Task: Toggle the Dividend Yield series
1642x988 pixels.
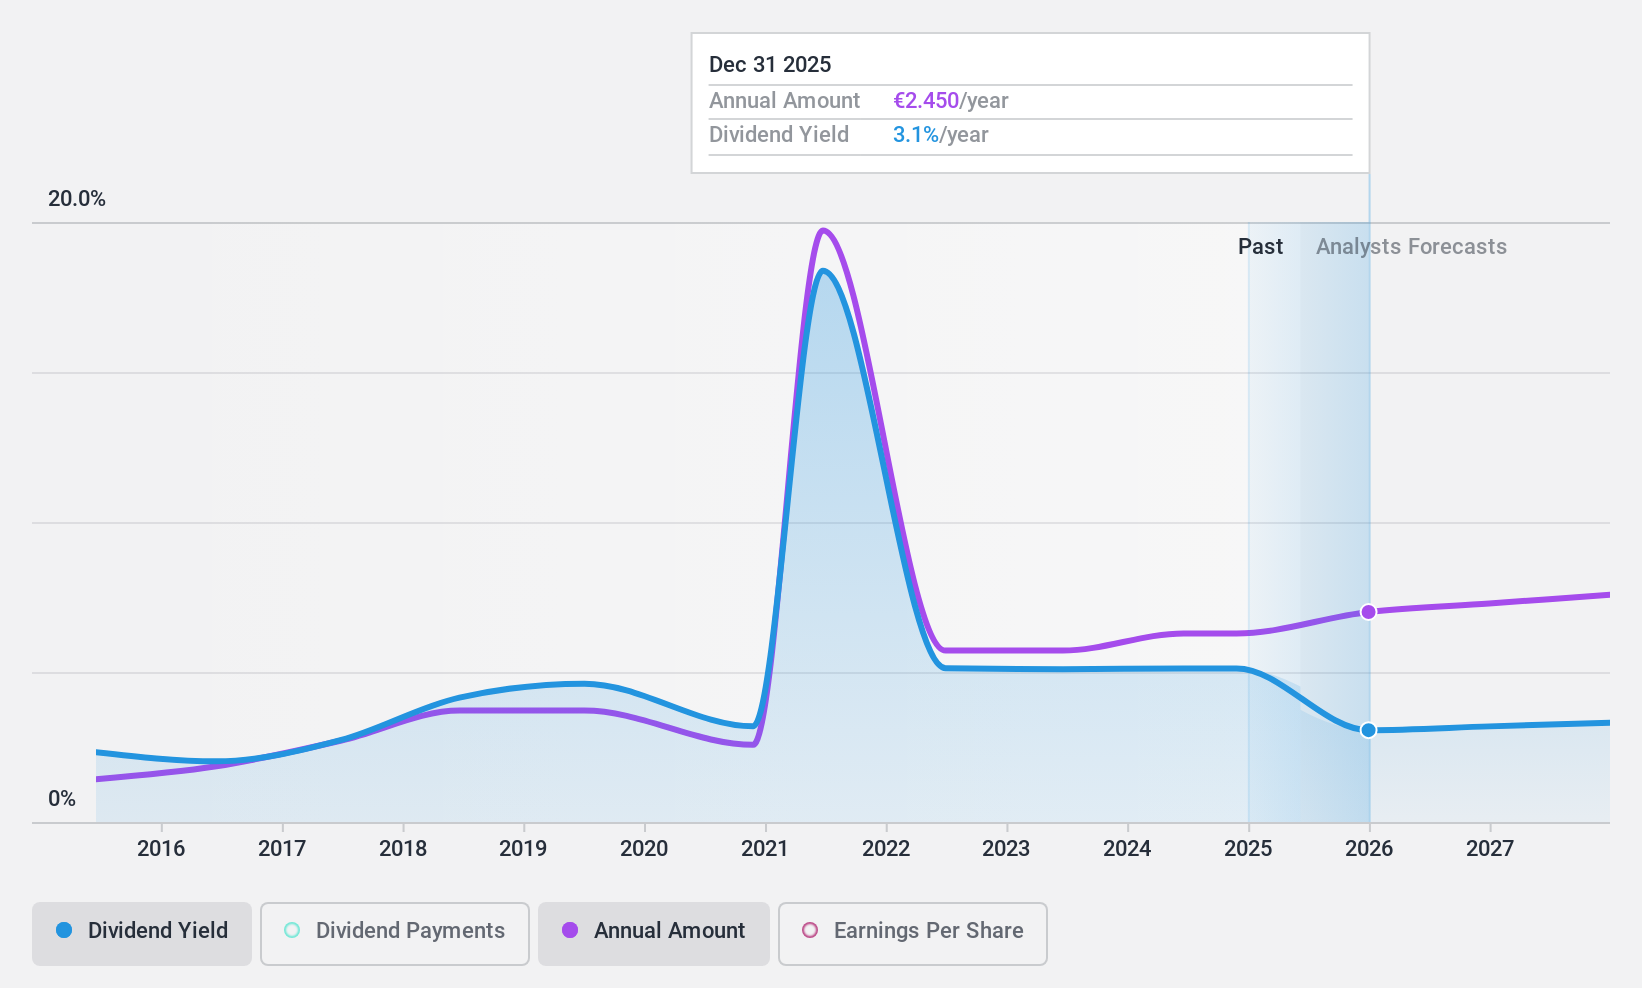Action: click(142, 934)
